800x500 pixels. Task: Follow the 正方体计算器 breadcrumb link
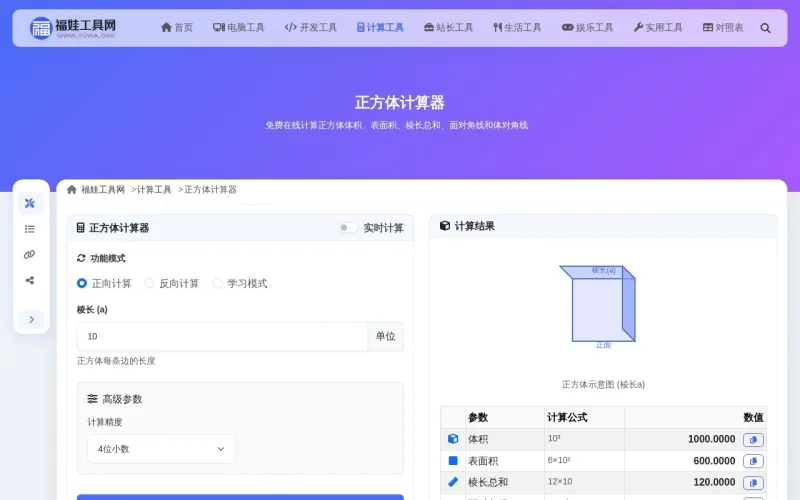[x=210, y=190]
